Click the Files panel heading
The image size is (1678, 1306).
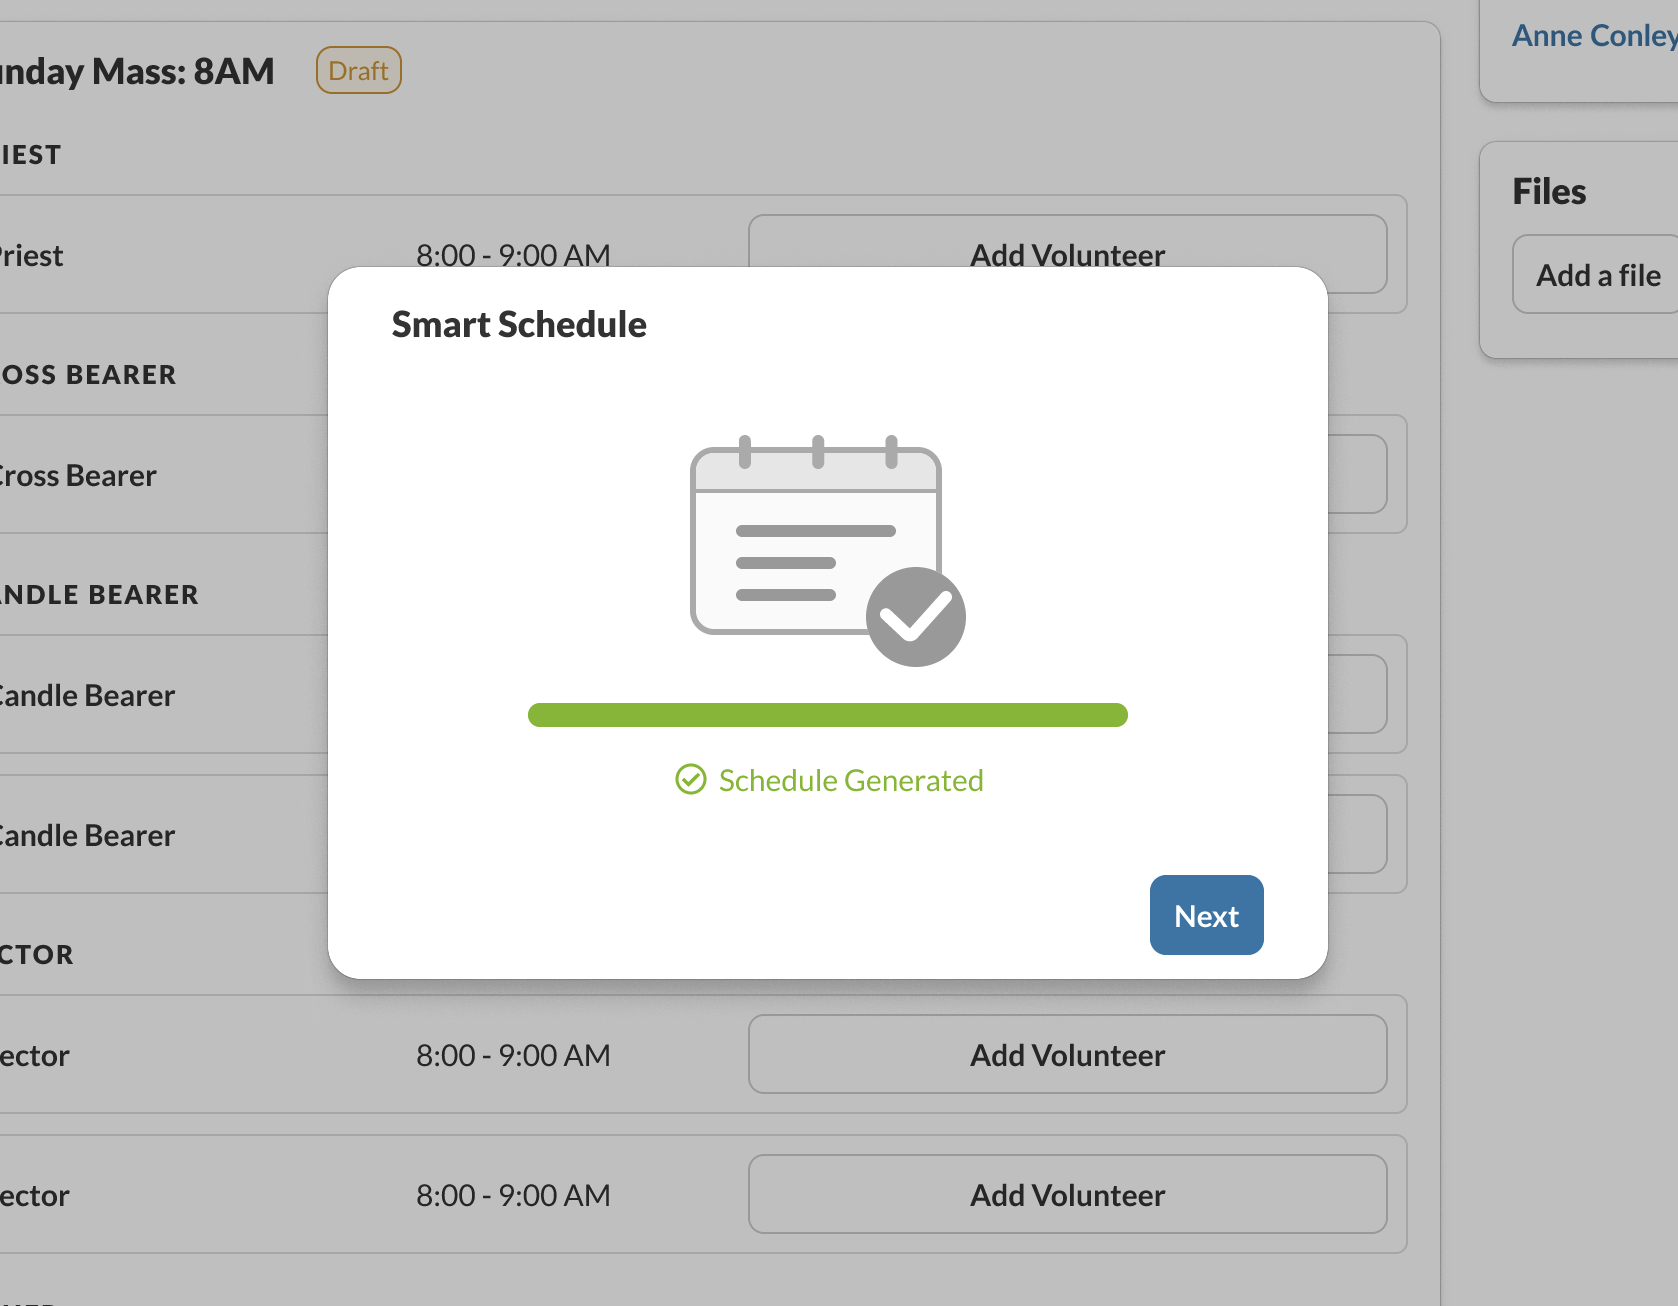(x=1549, y=192)
